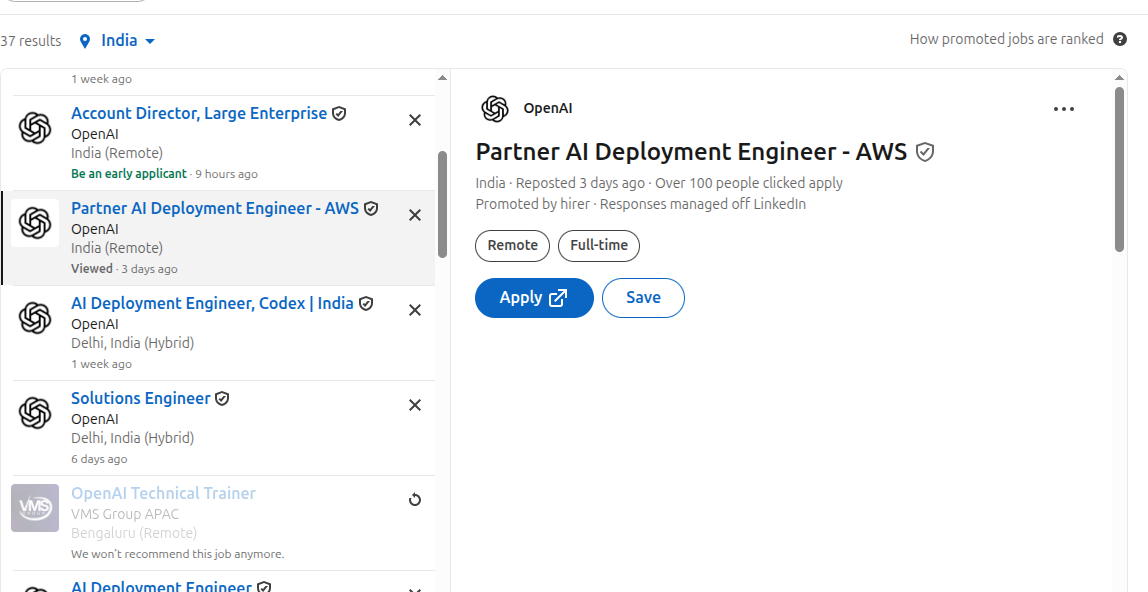The height and width of the screenshot is (592, 1148).
Task: Click VMS Group logo of Technical Trainer listing
Action: (x=35, y=508)
